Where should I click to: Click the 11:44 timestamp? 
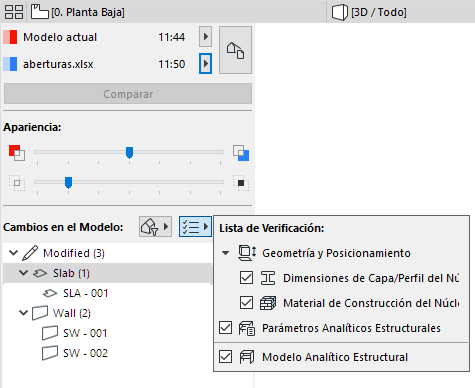[171, 37]
